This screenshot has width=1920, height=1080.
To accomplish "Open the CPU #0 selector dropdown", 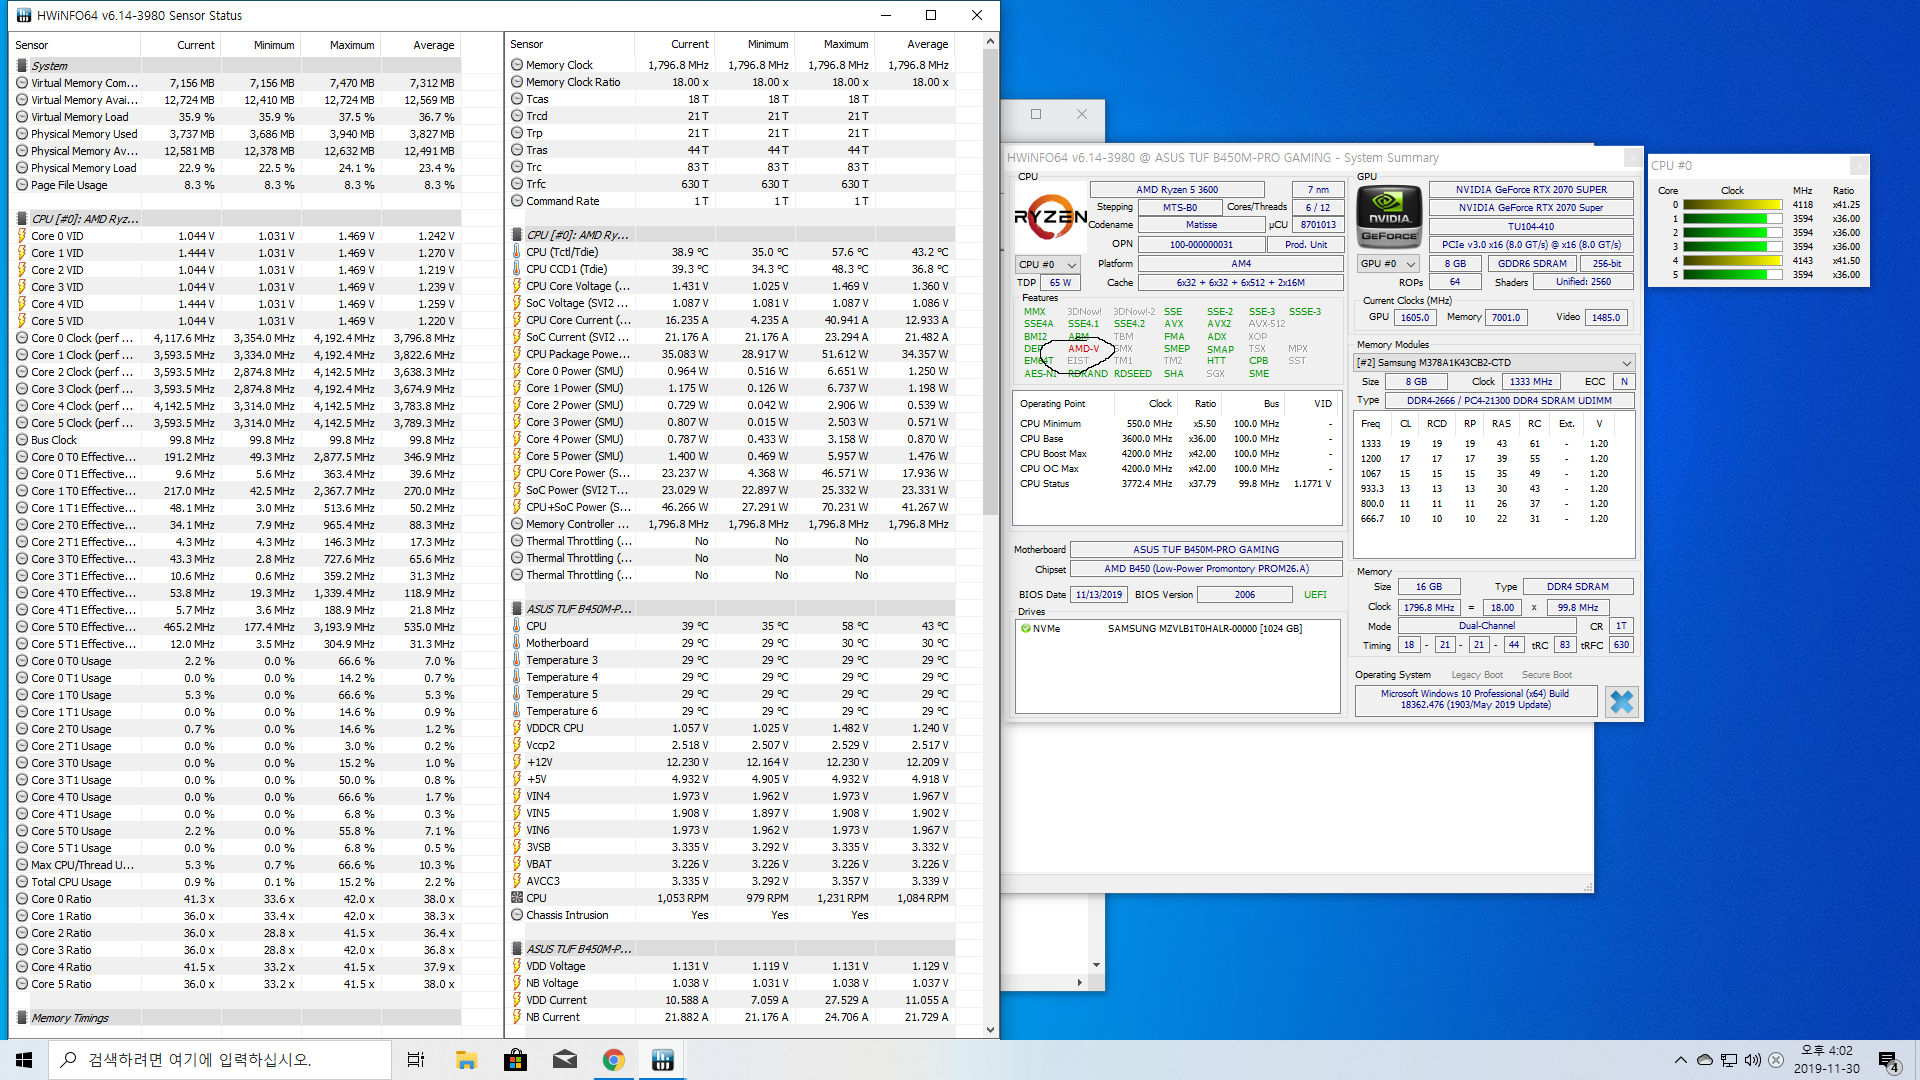I will click(x=1047, y=265).
